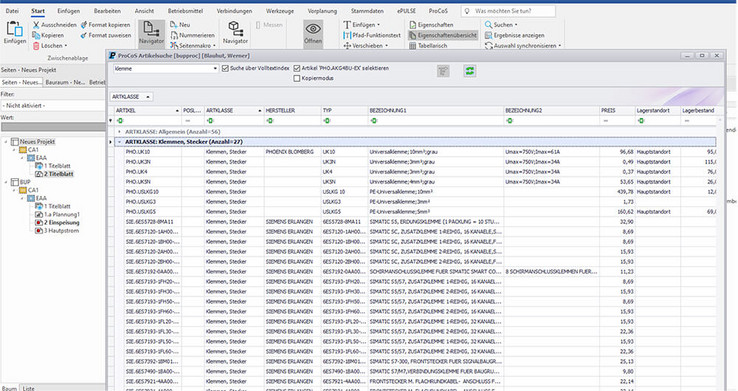Switch to the ProCoS ribbon tab
Image resolution: width=738 pixels, height=391 pixels.
pyautogui.click(x=438, y=11)
